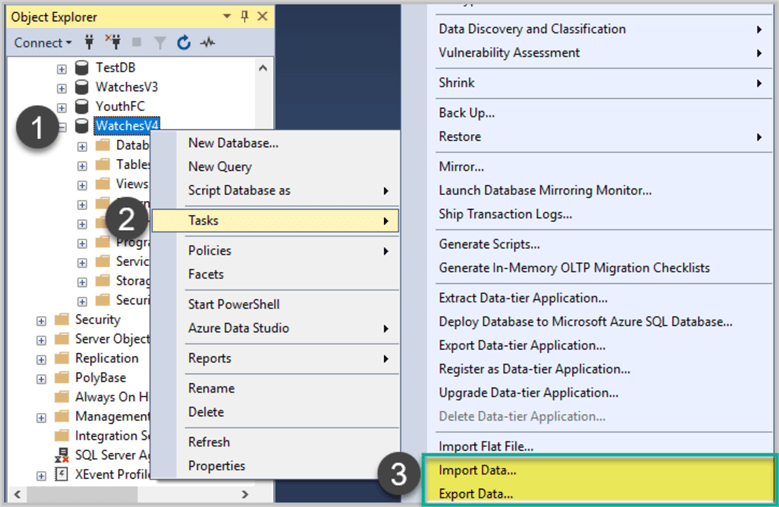Select New Database... from context menu
This screenshot has width=779, height=507.
[275, 143]
